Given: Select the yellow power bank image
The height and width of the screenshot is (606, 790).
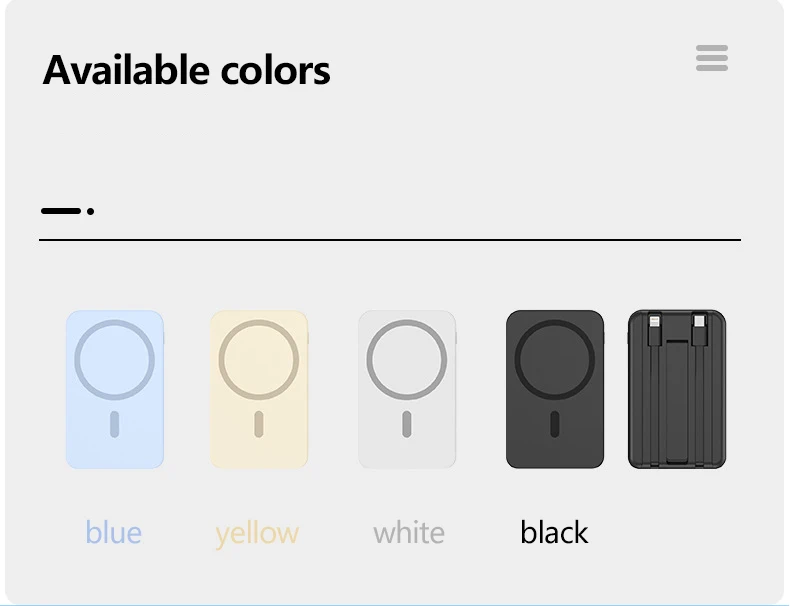Looking at the screenshot, I should (x=259, y=389).
